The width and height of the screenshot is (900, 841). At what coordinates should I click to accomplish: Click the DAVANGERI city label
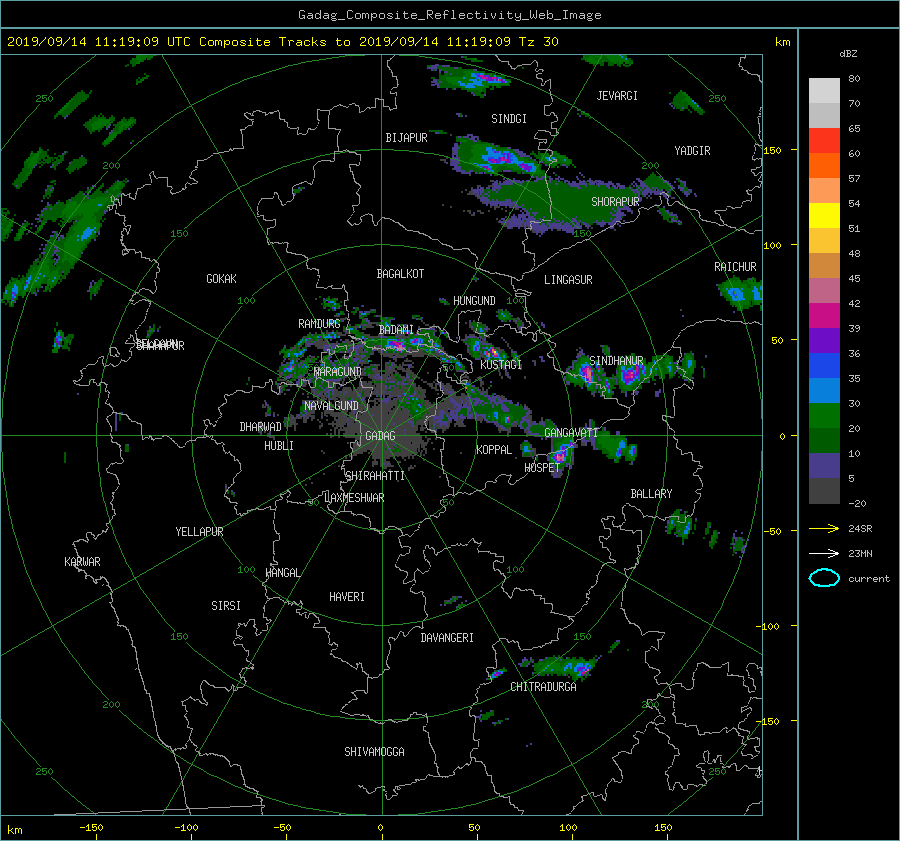click(x=447, y=638)
